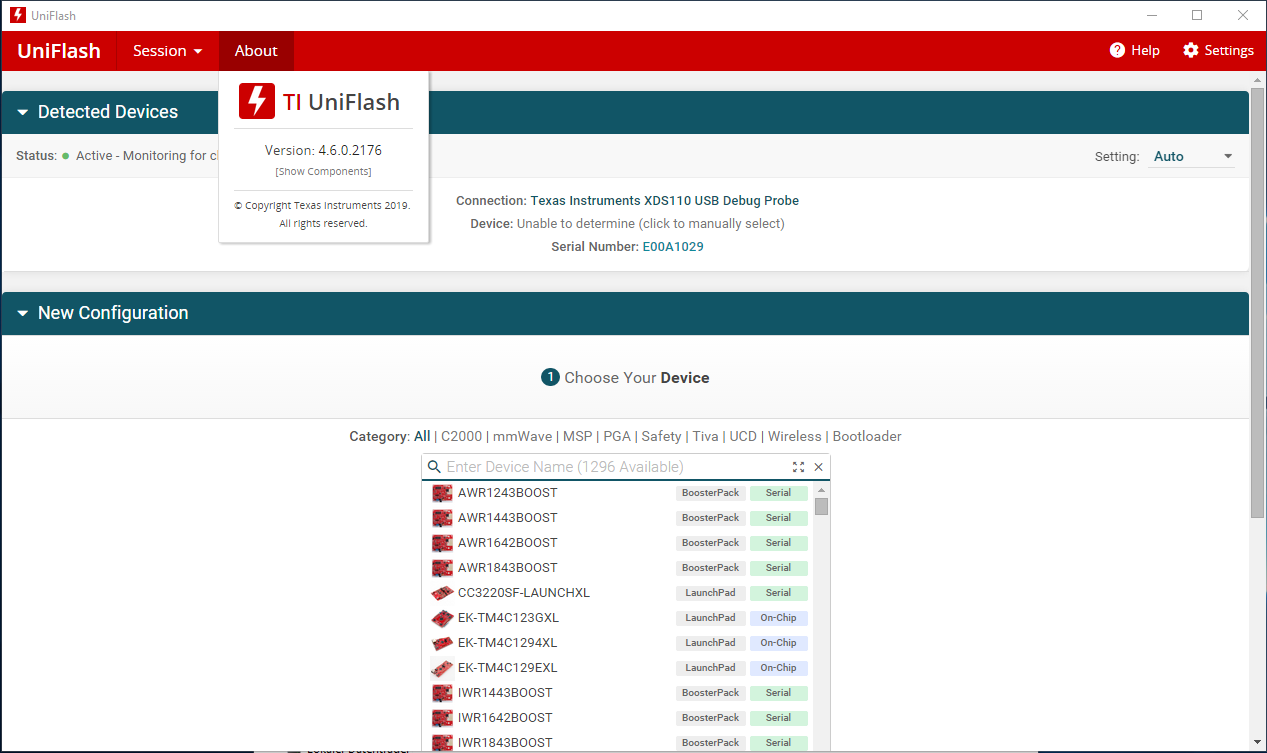This screenshot has width=1267, height=753.
Task: Click the magnifier icon in the device search
Action: (x=433, y=466)
